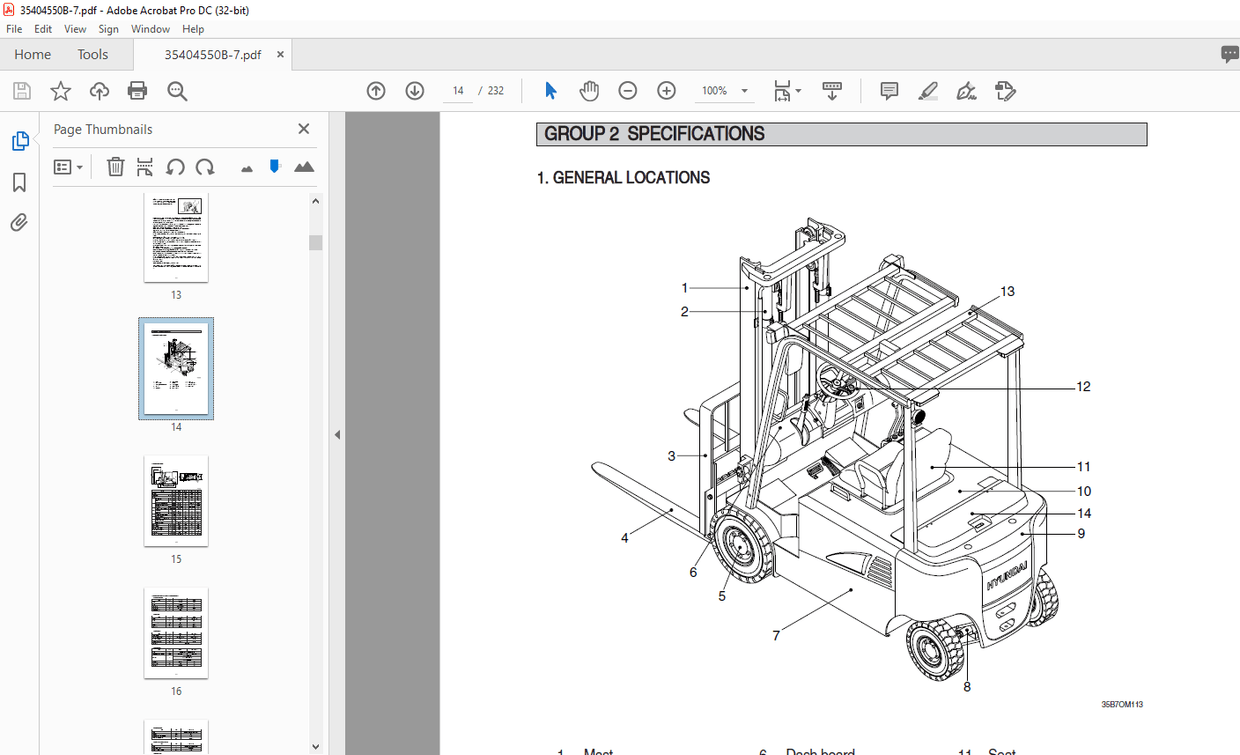Open the Find text search tool
The image size is (1240, 755).
[176, 90]
